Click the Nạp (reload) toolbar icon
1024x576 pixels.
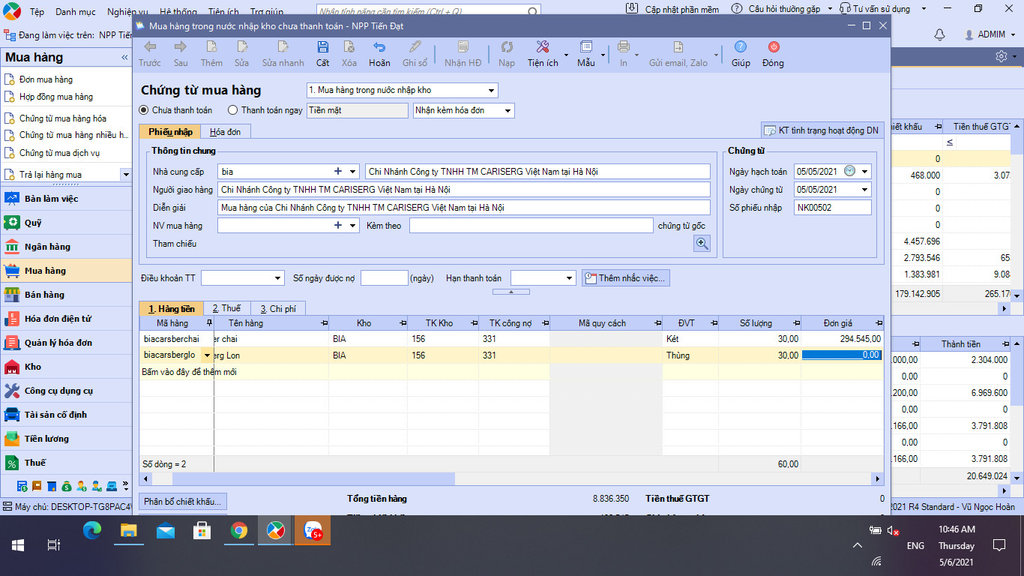click(x=506, y=47)
